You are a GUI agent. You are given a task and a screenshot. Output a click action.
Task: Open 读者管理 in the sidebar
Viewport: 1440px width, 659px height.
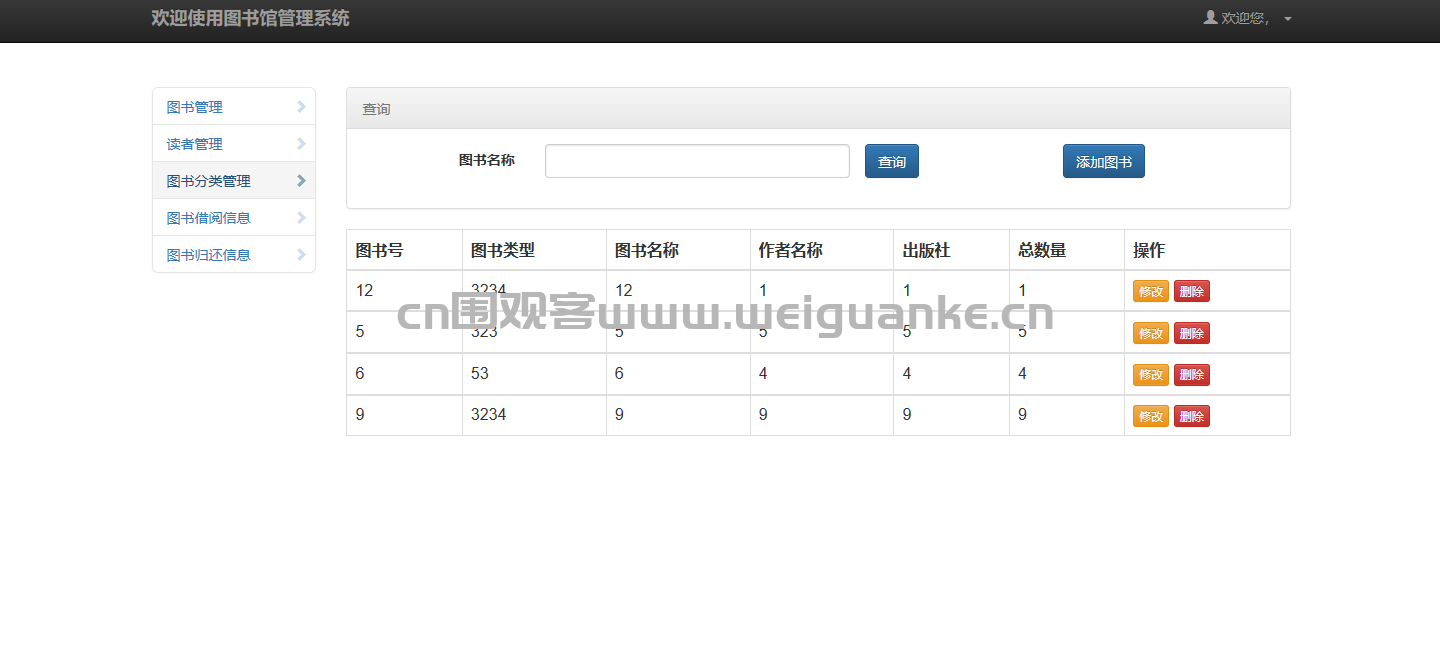234,143
